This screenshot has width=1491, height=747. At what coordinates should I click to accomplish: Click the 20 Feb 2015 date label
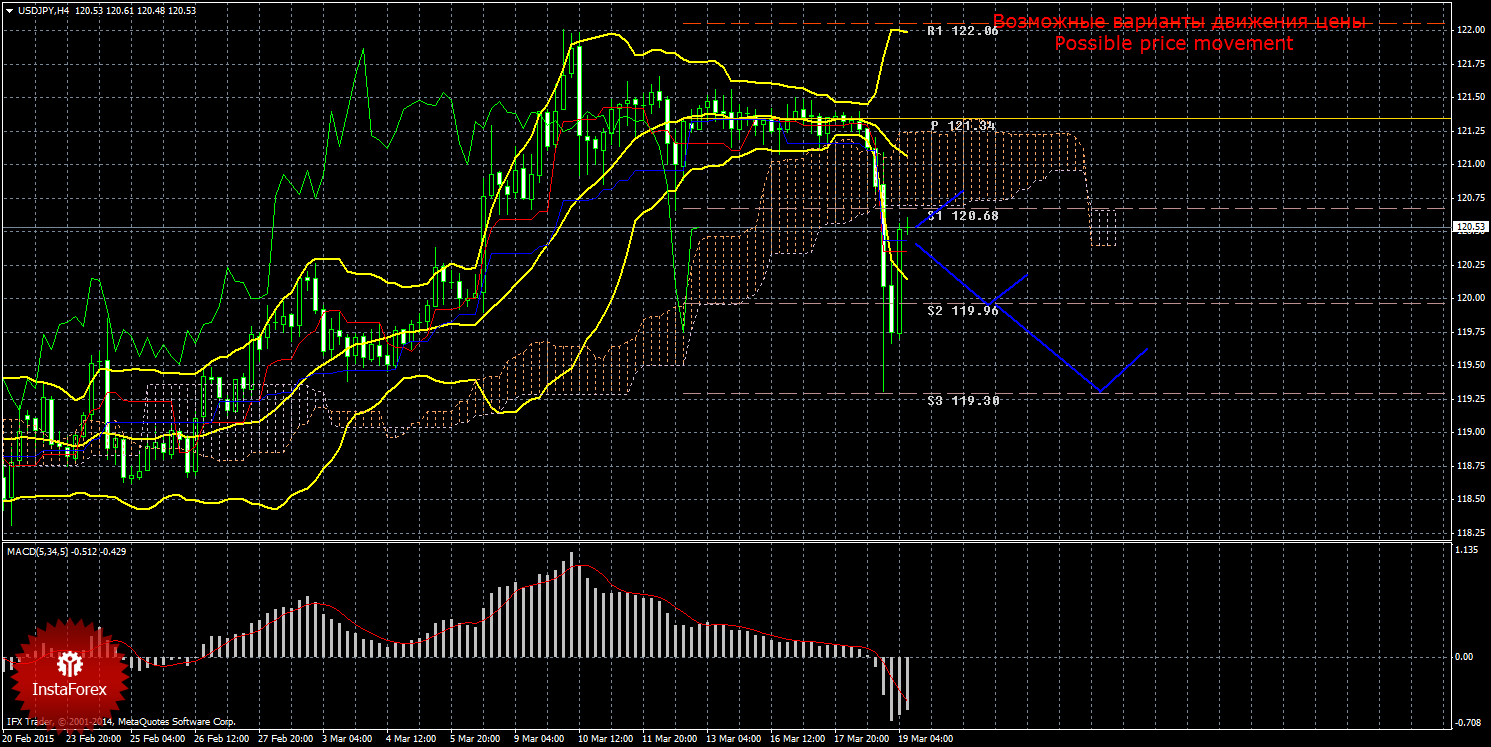click(x=27, y=739)
